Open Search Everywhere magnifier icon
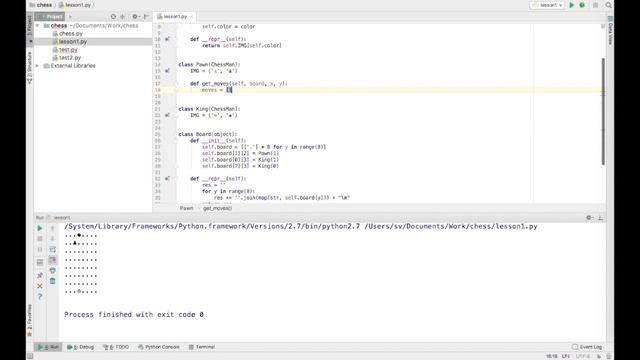 tap(608, 5)
